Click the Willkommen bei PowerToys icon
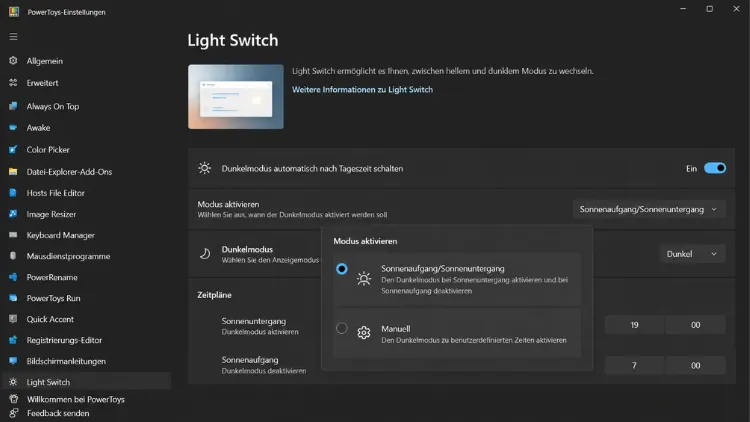 tap(13, 399)
